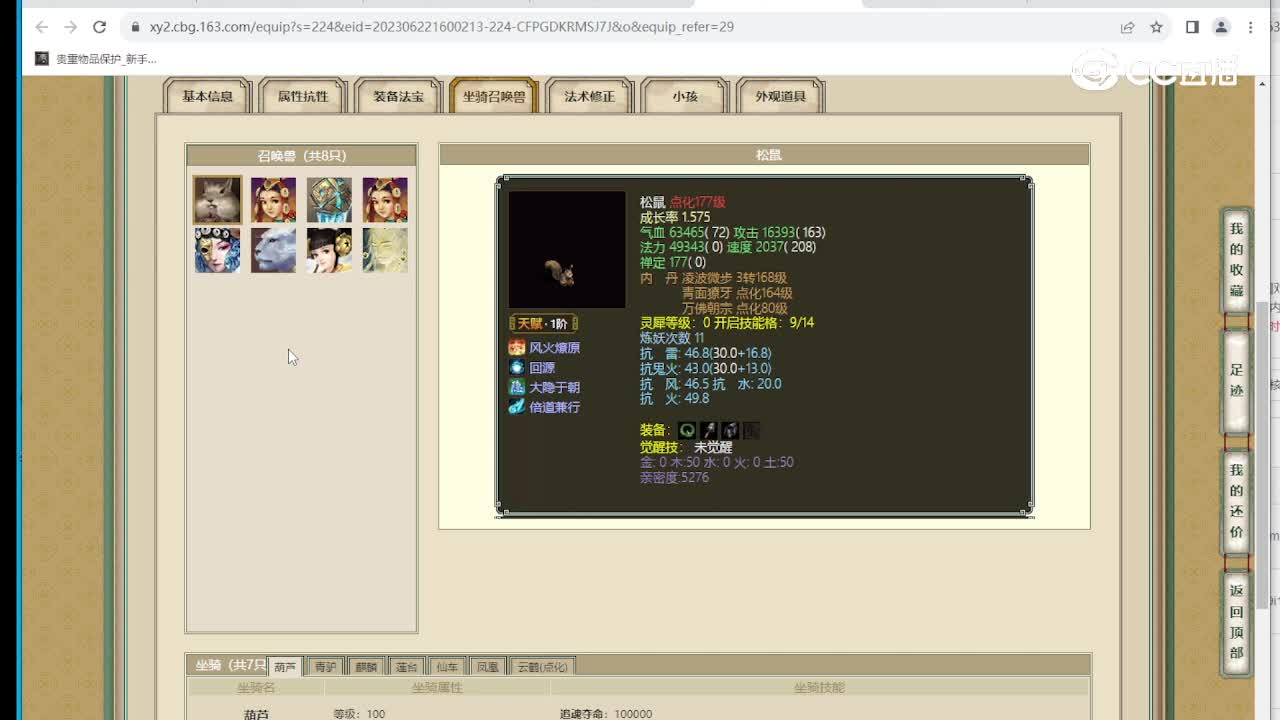Click the green ring equipment icon

(x=687, y=430)
